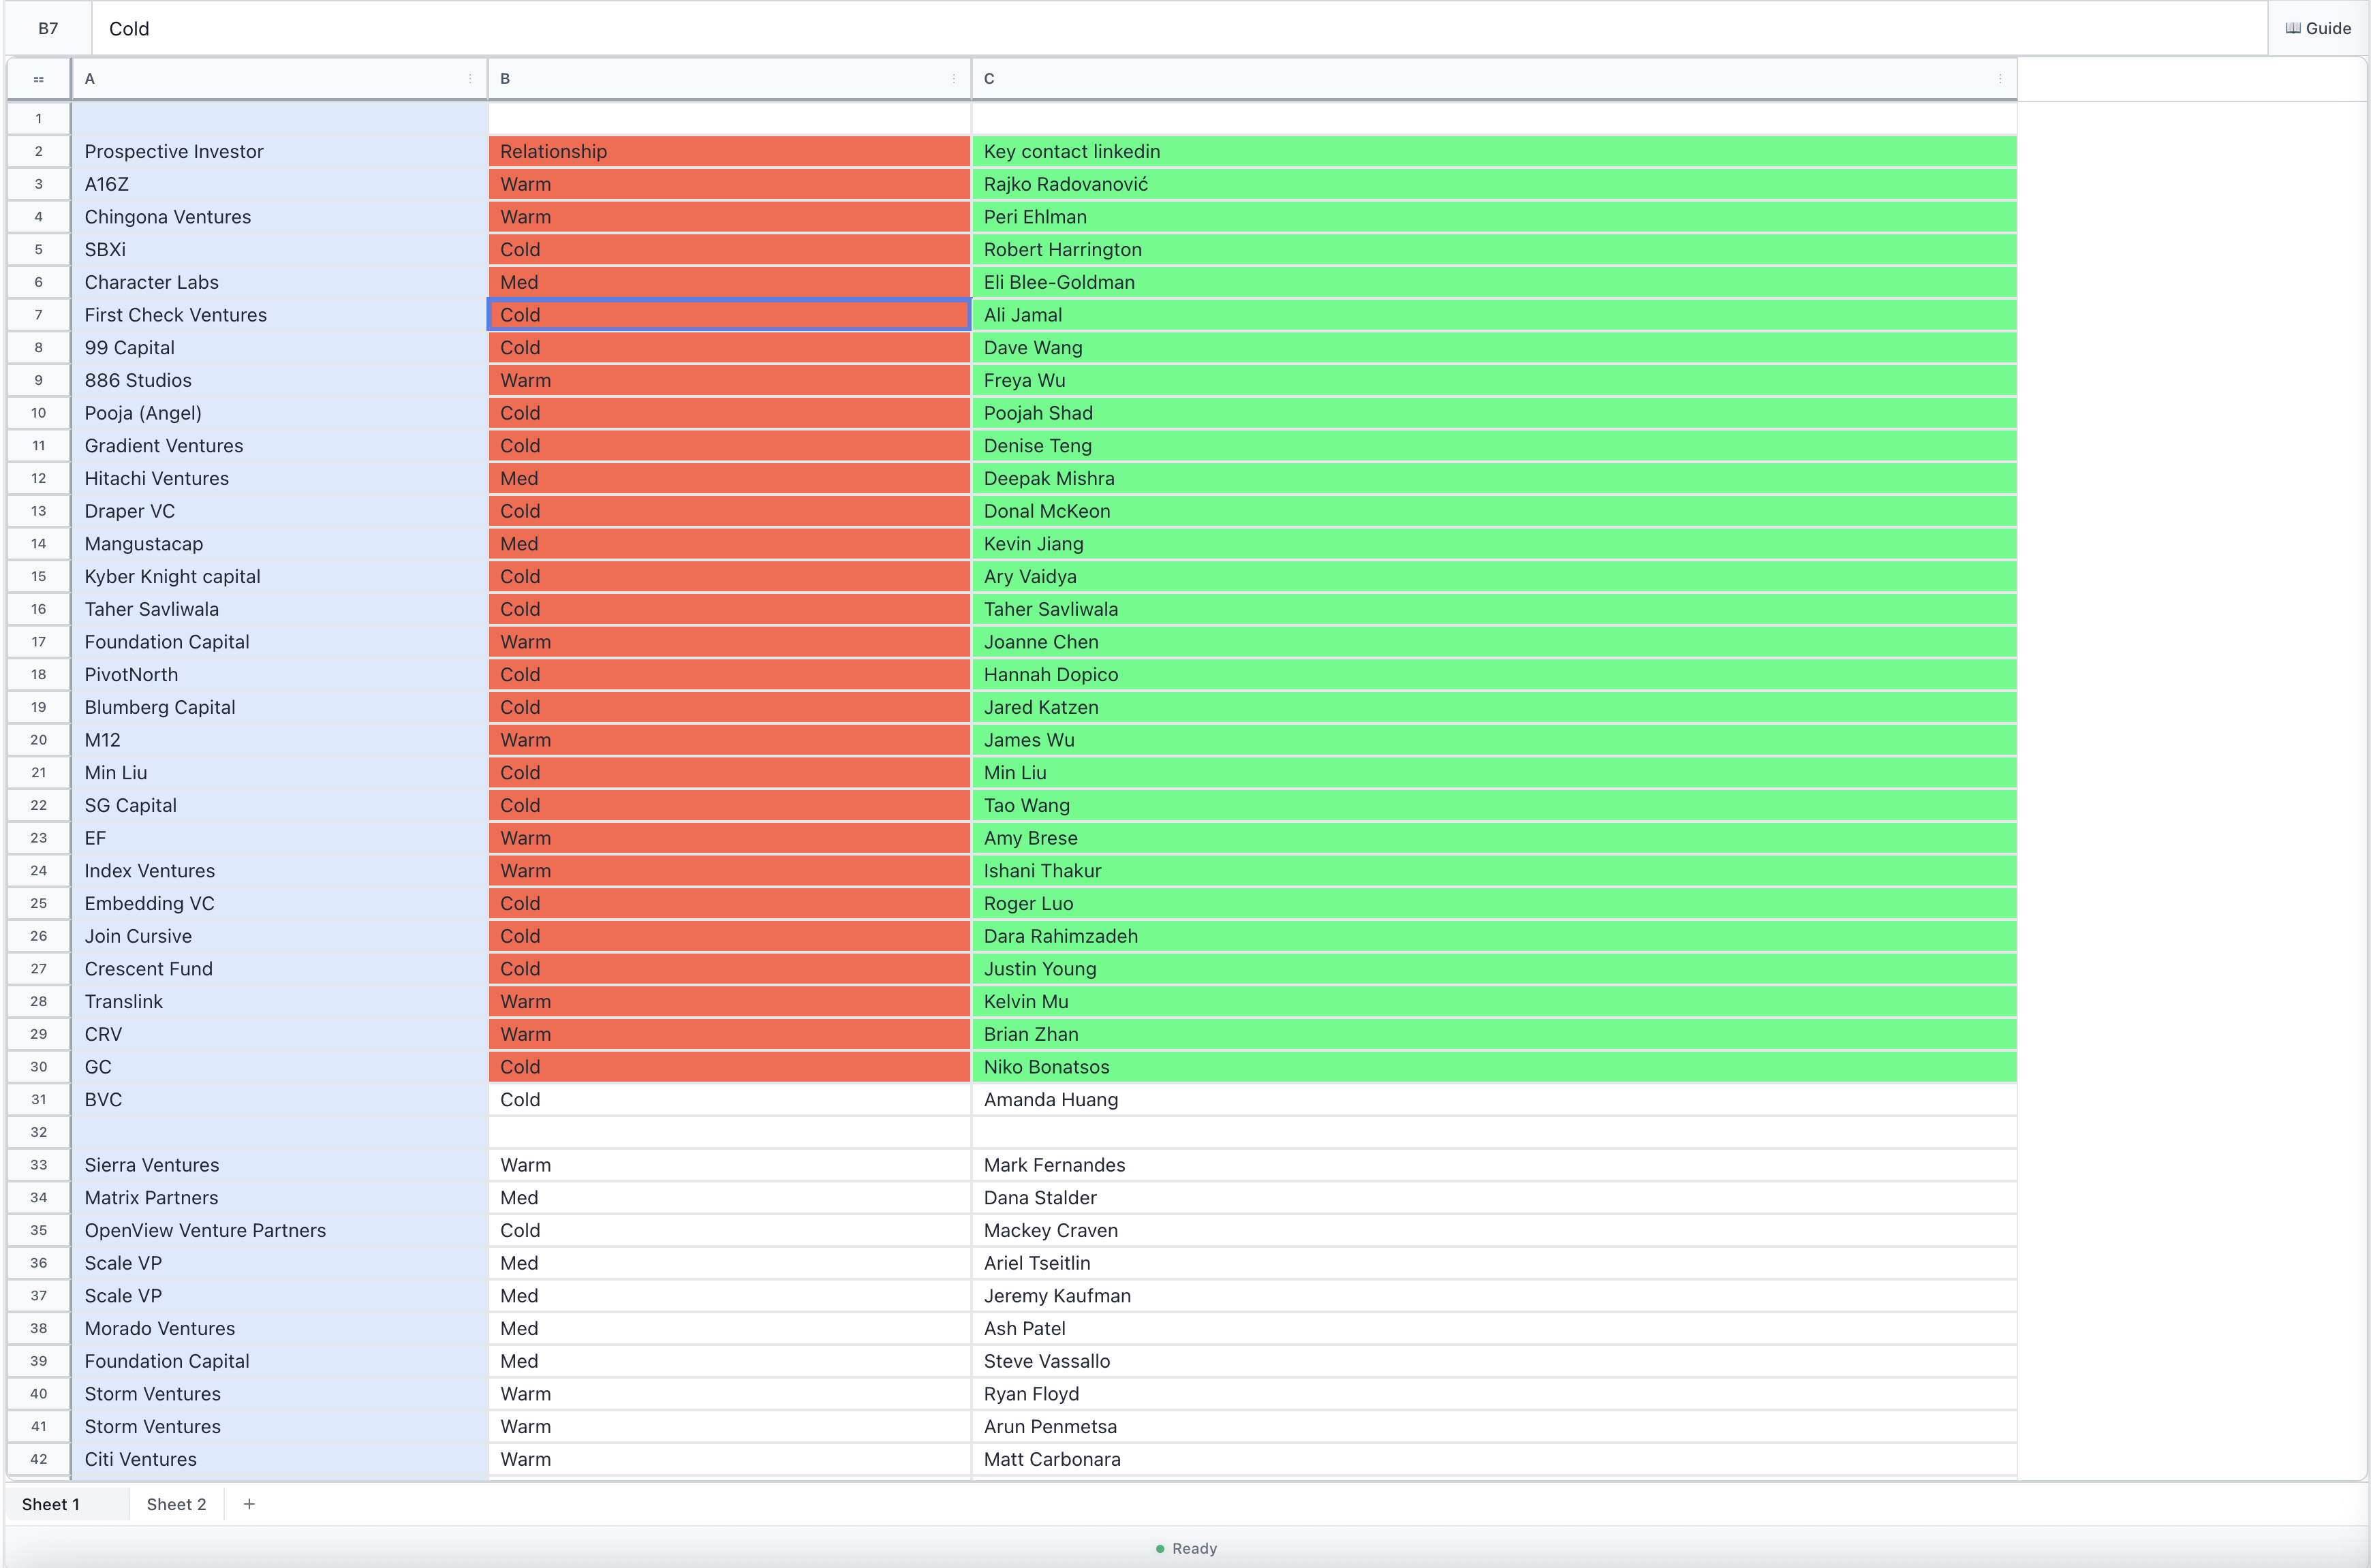
Task: Click 'Ryan Floyd' cell
Action: click(x=1494, y=1394)
